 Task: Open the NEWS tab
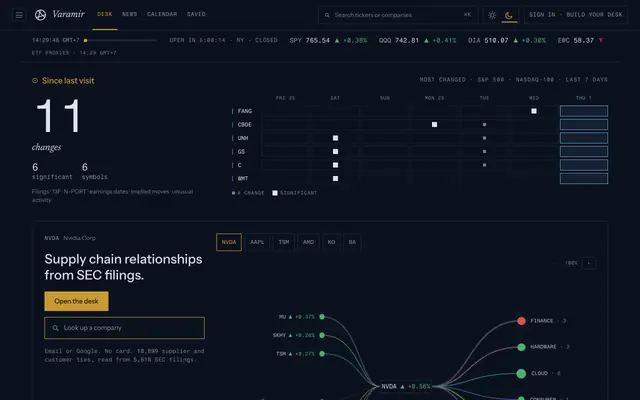[129, 14]
